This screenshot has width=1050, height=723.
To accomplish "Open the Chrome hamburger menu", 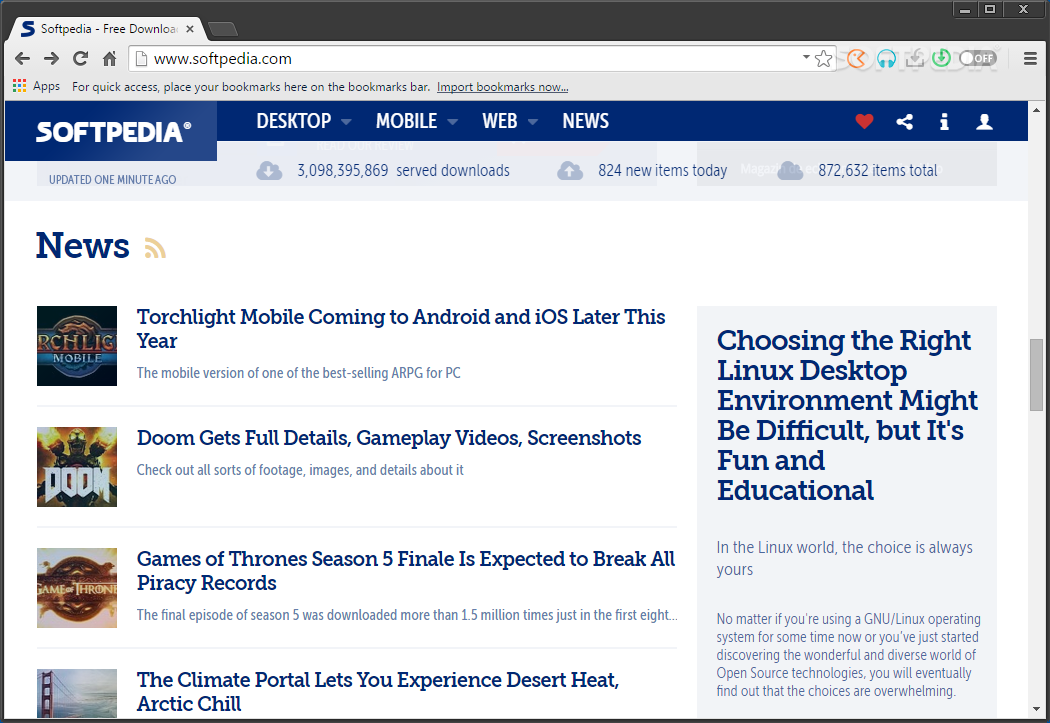I will tap(1031, 59).
